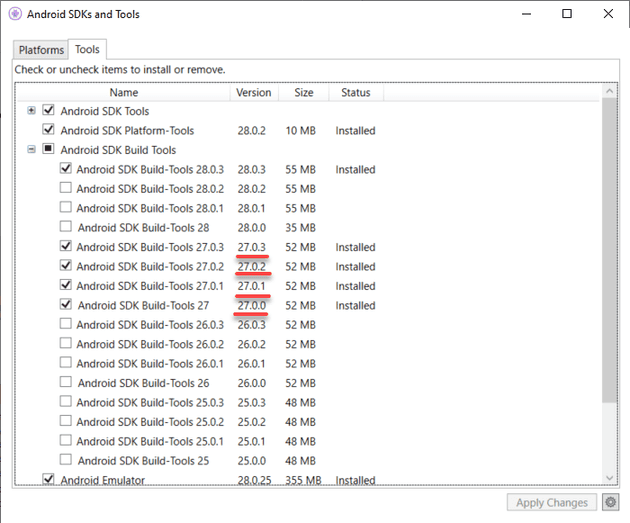Uncheck Android SDK Build-Tools 27 checkbox
The image size is (630, 523).
pyautogui.click(x=65, y=304)
